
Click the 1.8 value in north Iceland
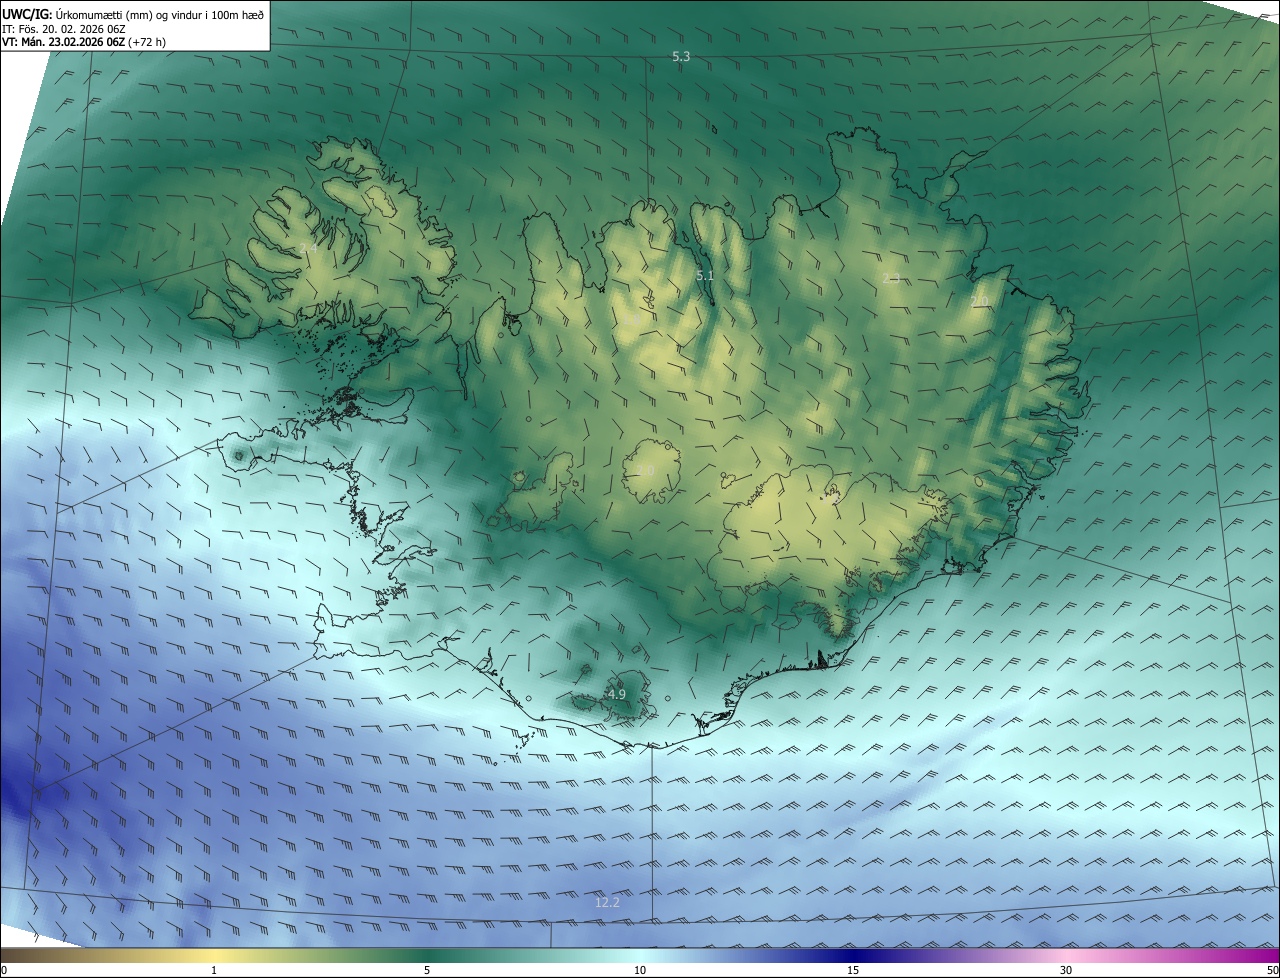coord(634,320)
